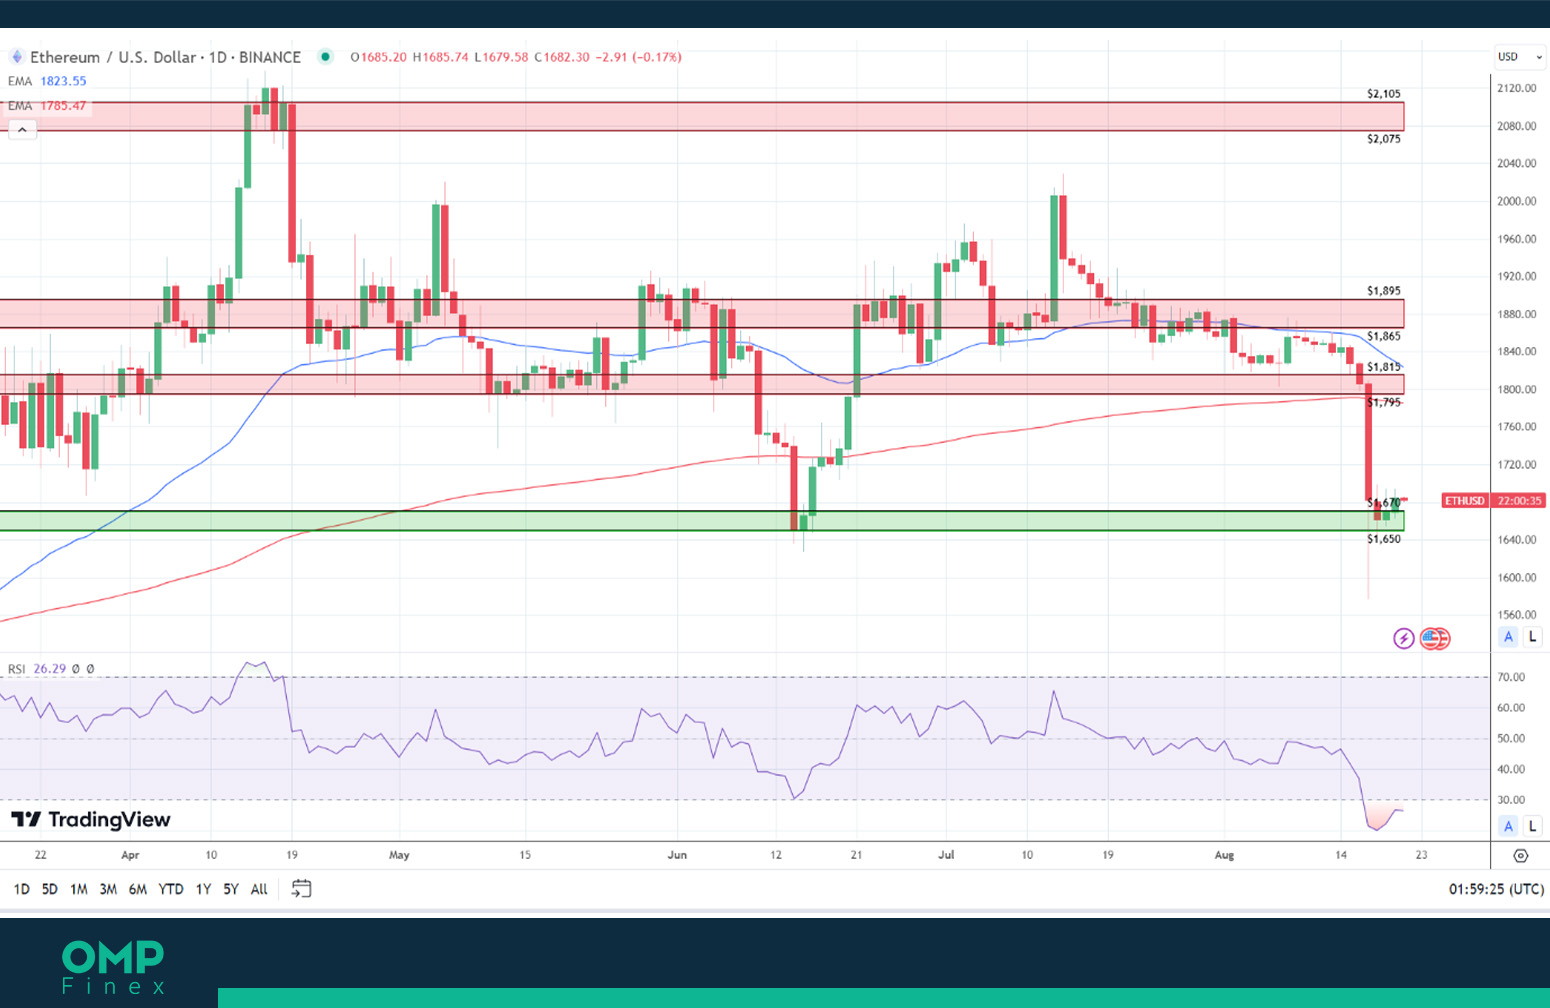Click the ETHUSD price label tag
This screenshot has width=1550, height=1008.
(x=1465, y=500)
